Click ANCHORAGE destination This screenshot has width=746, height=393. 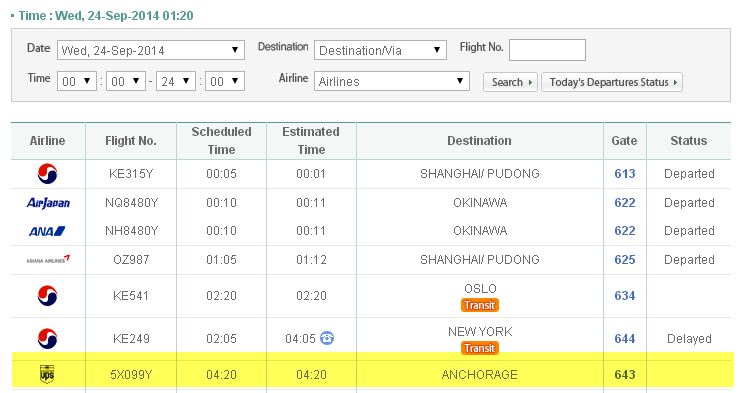pyautogui.click(x=480, y=374)
